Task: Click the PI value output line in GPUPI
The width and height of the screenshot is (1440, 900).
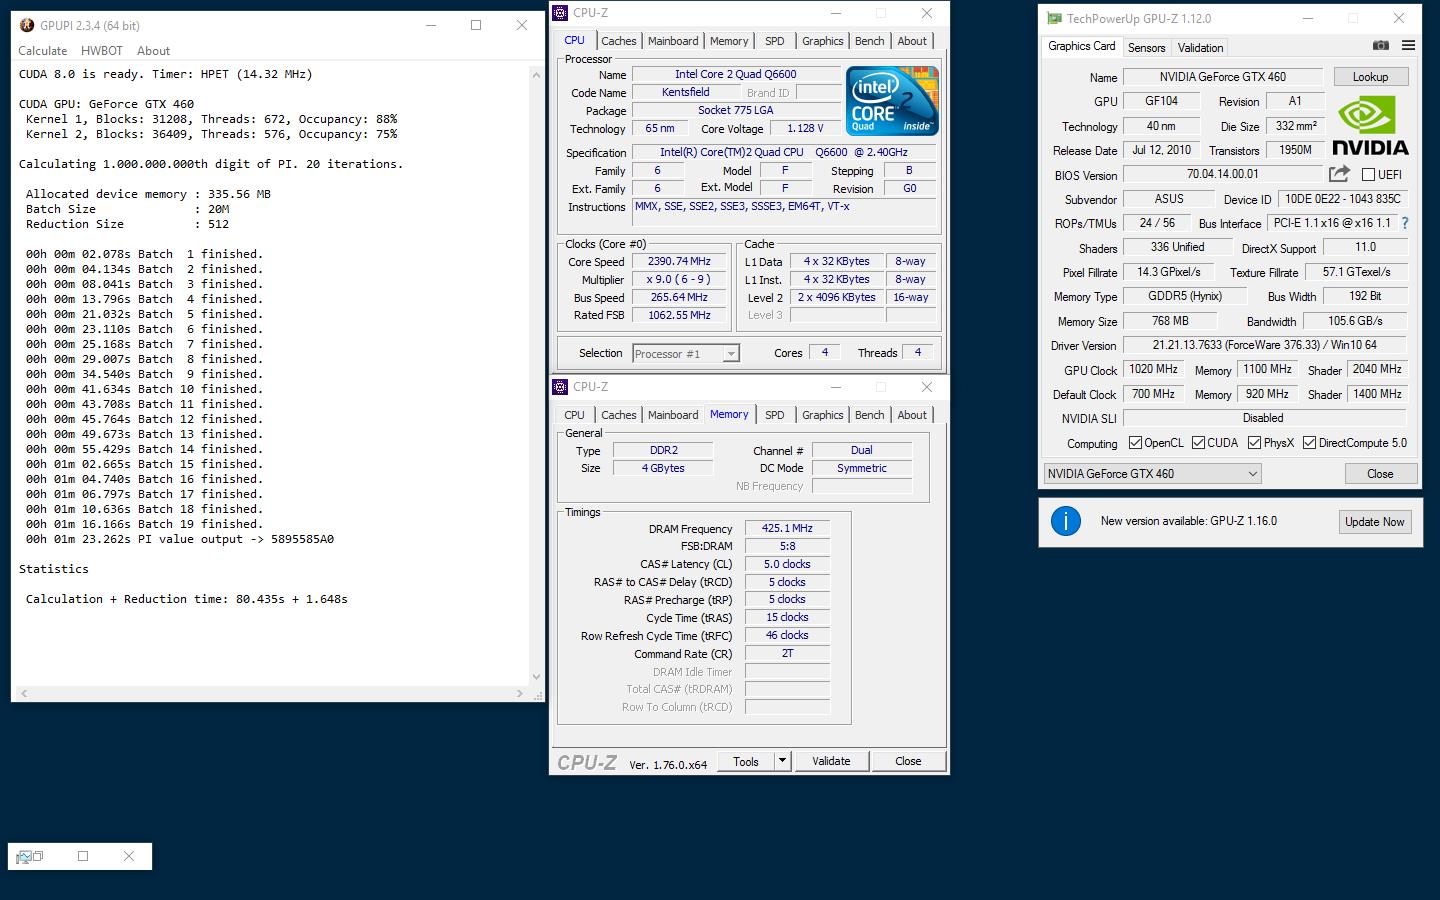Action: coord(180,539)
